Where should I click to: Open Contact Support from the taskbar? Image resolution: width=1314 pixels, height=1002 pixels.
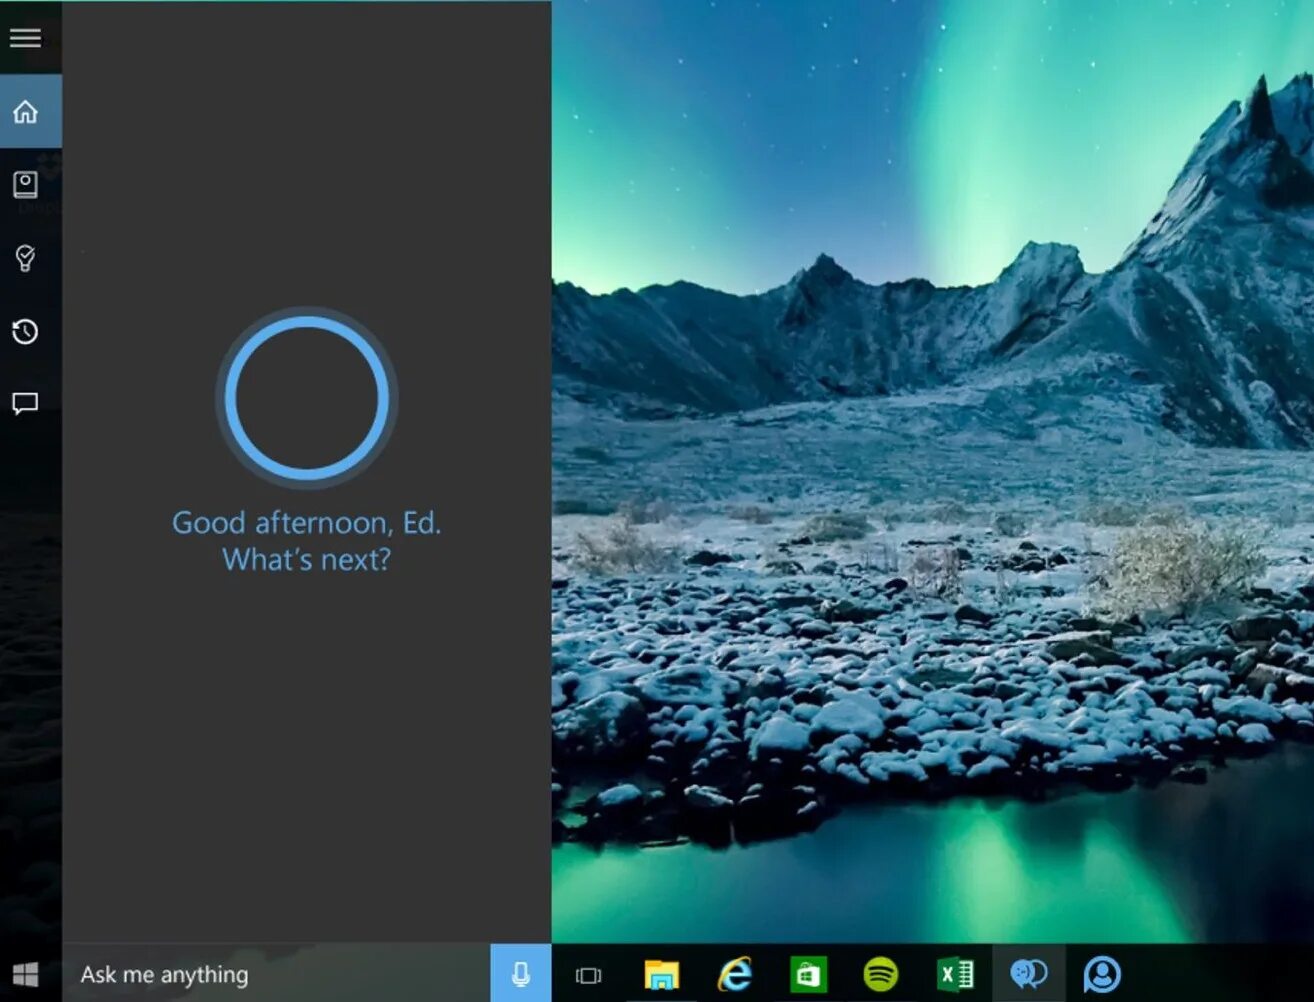tap(1103, 973)
